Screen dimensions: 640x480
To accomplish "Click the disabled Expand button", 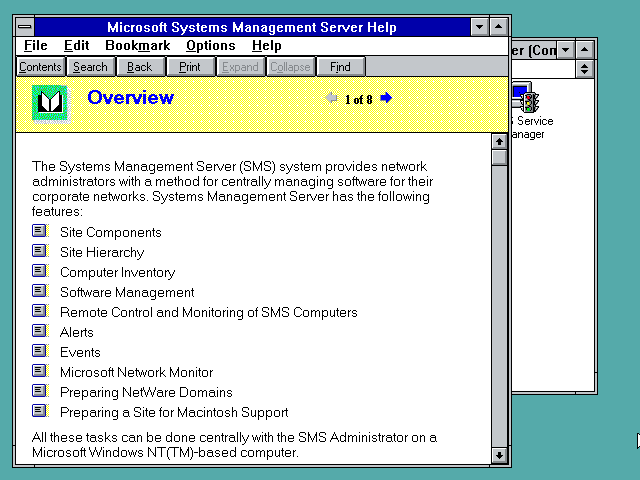I will pyautogui.click(x=240, y=67).
